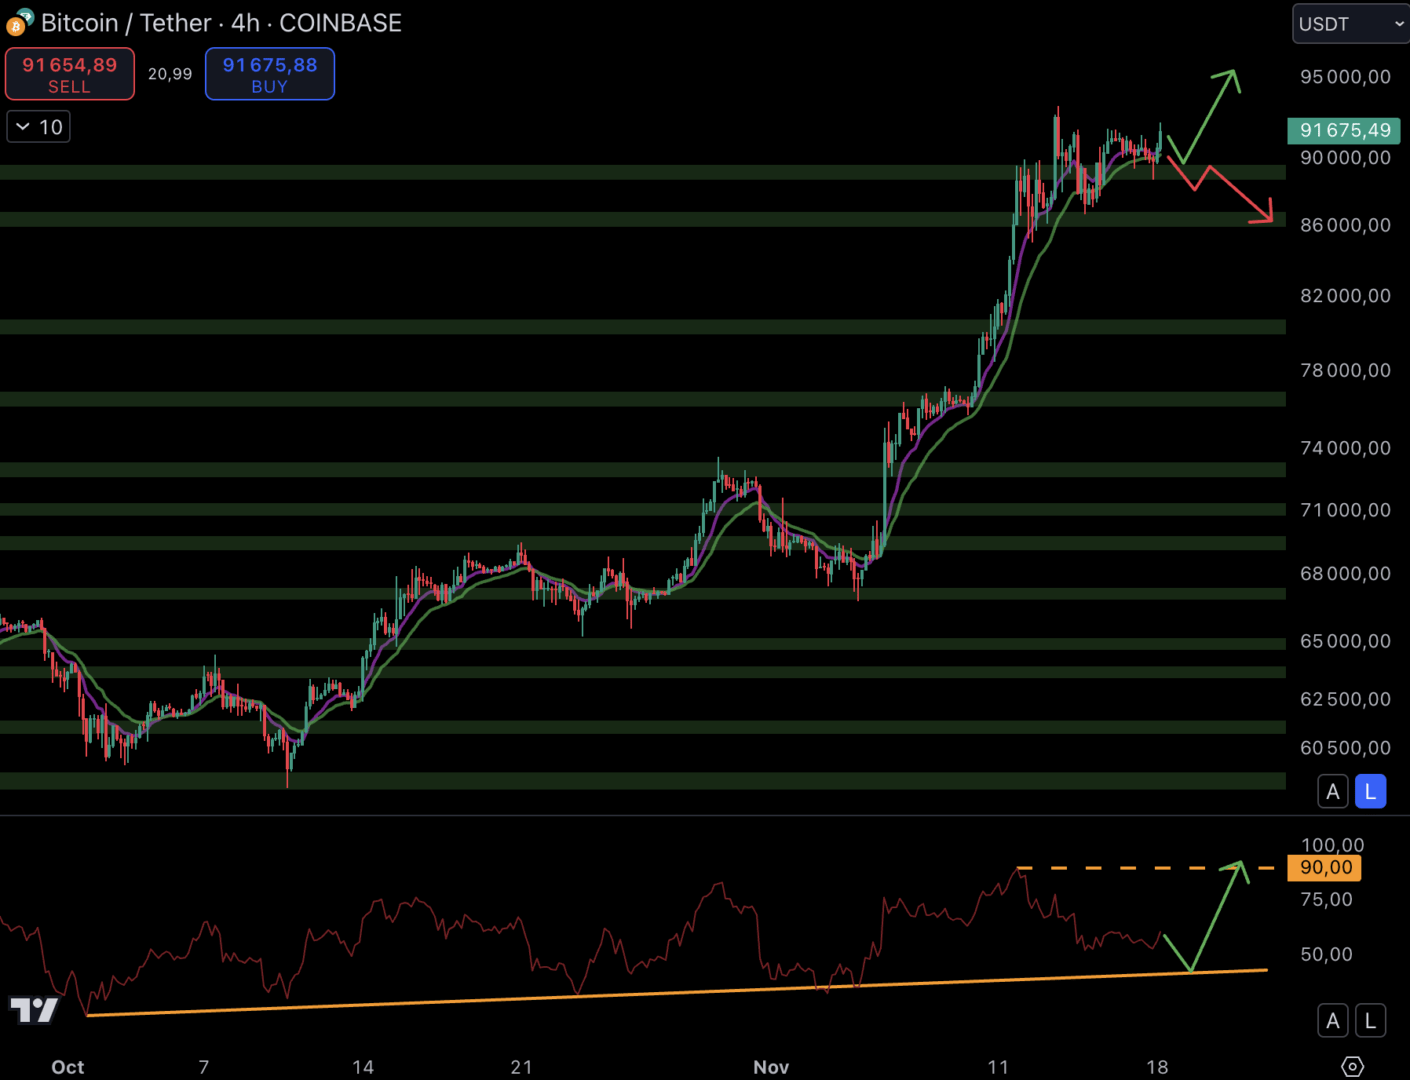This screenshot has height=1080, width=1410.
Task: Toggle auto scale A on main price pane
Action: (1332, 792)
